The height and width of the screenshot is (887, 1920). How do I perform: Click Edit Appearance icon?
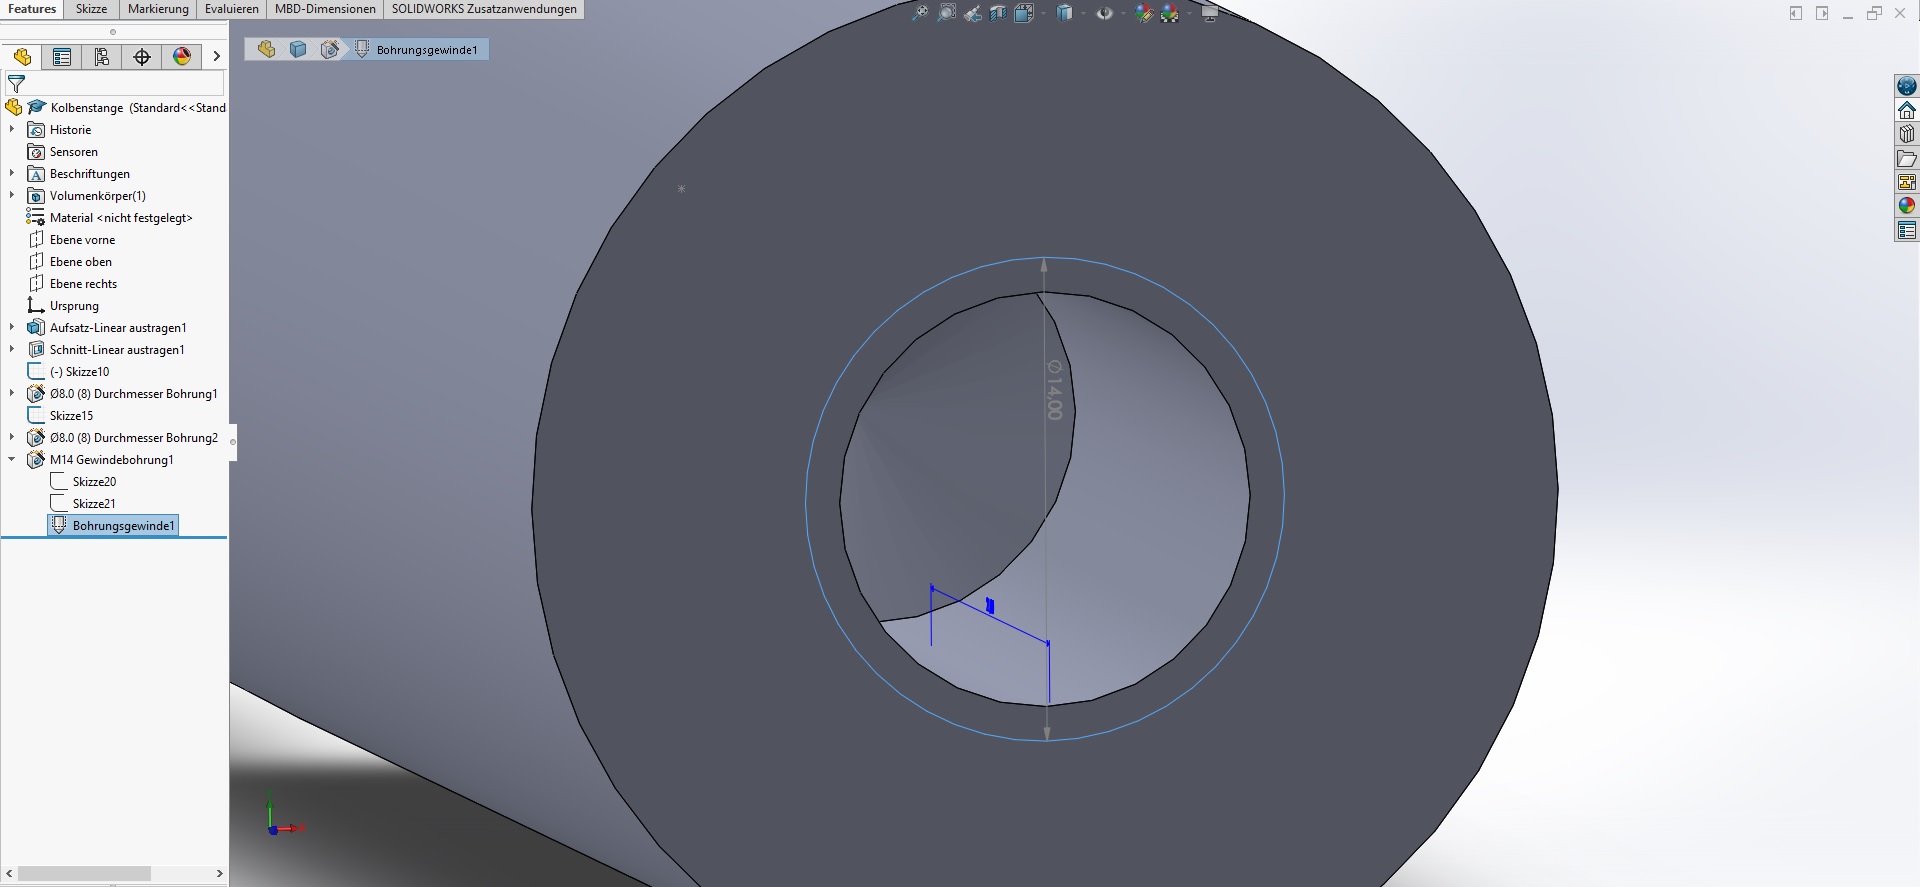pos(1144,13)
